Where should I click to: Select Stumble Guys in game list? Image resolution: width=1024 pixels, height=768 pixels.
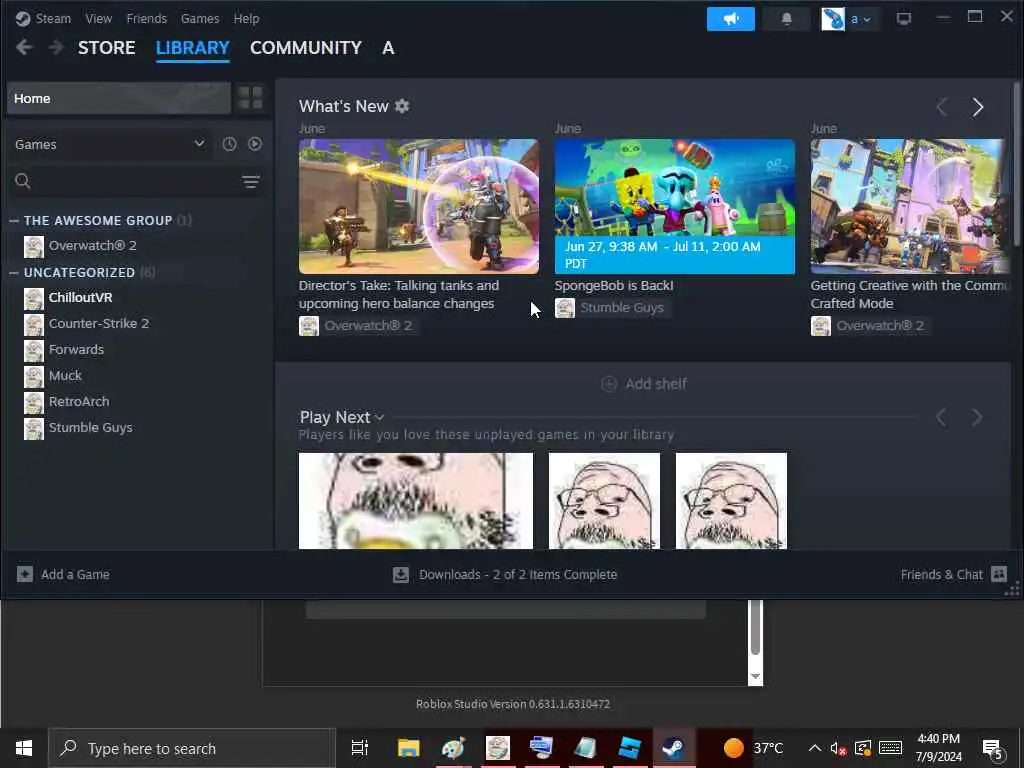coord(90,428)
